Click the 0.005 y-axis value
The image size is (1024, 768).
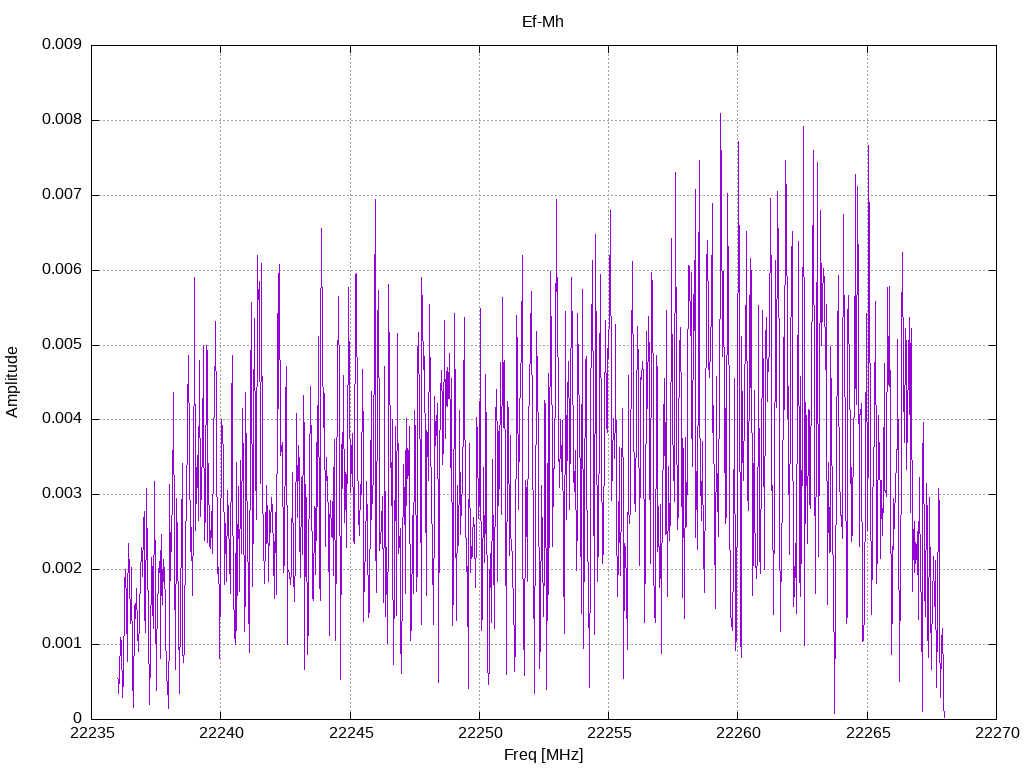point(62,345)
